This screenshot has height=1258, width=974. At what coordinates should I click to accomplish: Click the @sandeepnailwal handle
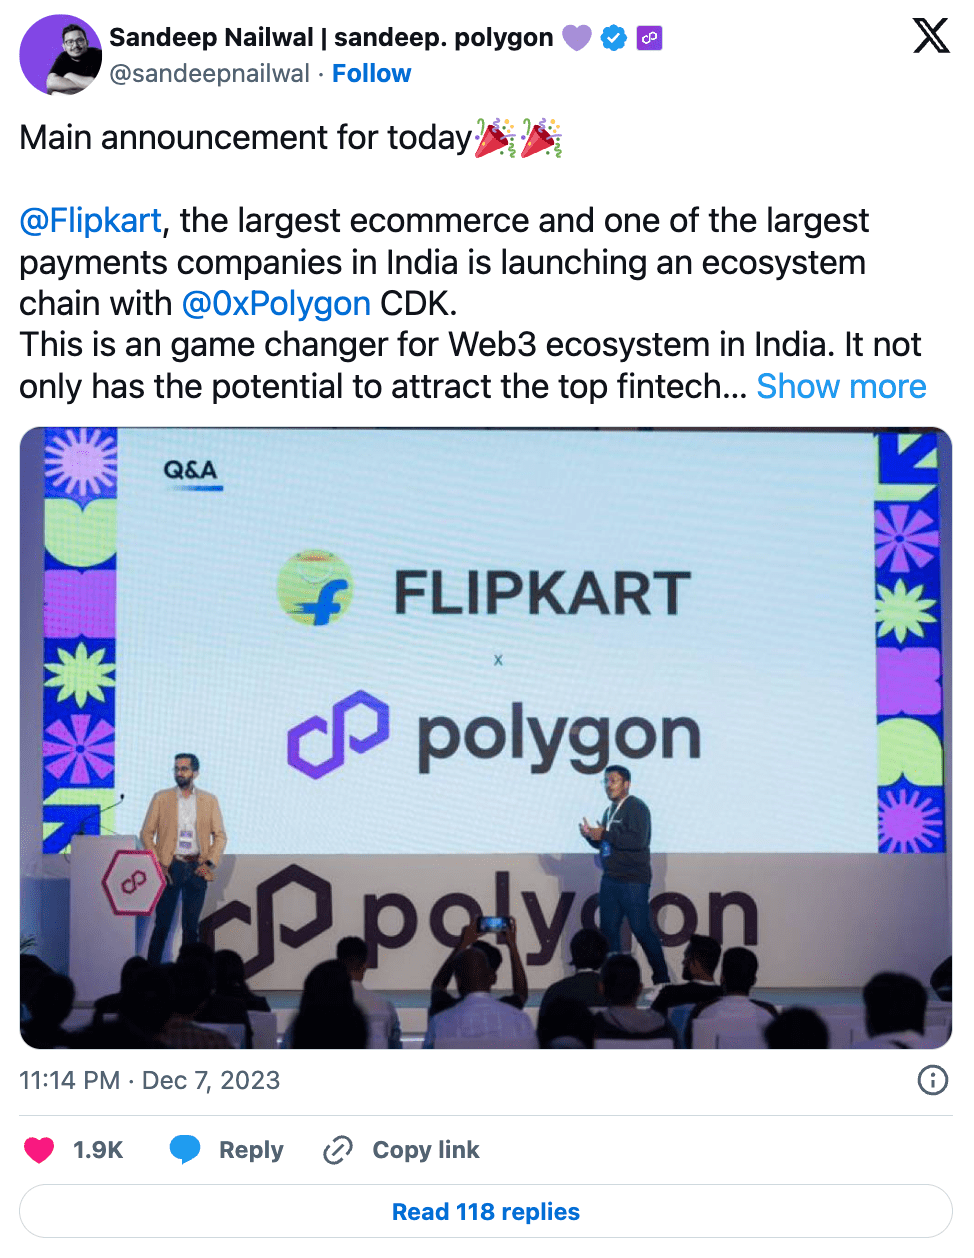pyautogui.click(x=209, y=74)
